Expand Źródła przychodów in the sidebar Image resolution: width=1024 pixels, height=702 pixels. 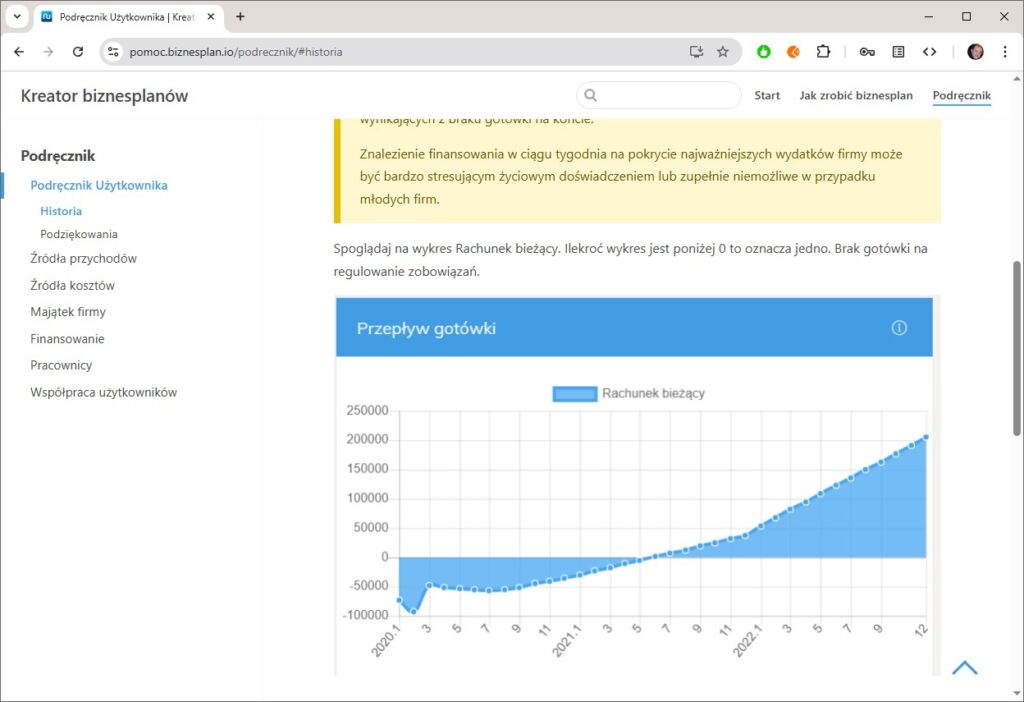point(83,258)
